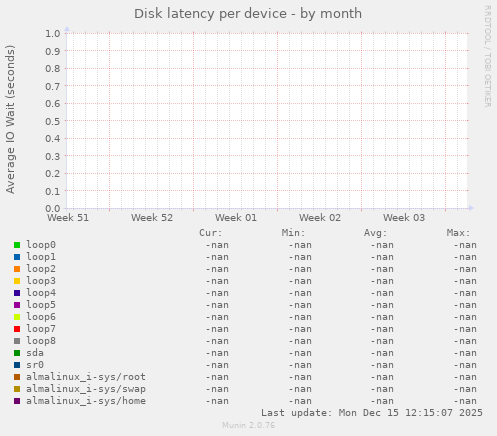Viewport: 497px width, 436px height.
Task: Select the loop2 legend label
Action: point(41,269)
